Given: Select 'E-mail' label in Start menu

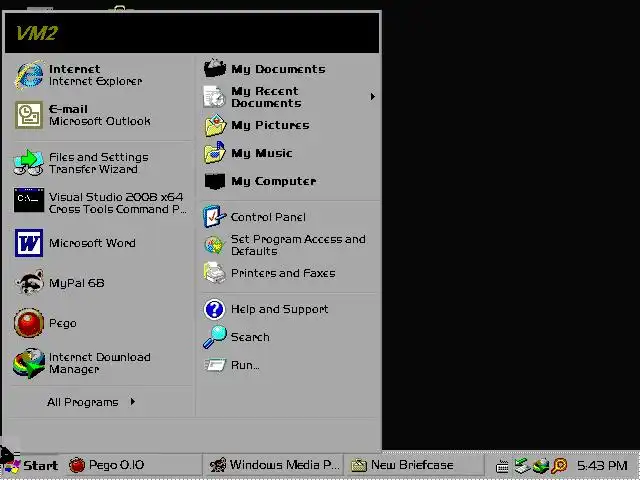Looking at the screenshot, I should point(68,109).
